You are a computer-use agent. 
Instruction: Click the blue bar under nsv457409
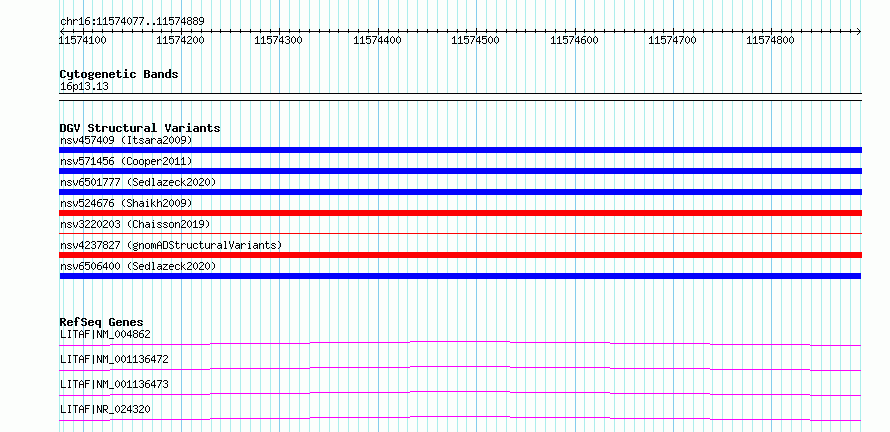coord(460,150)
